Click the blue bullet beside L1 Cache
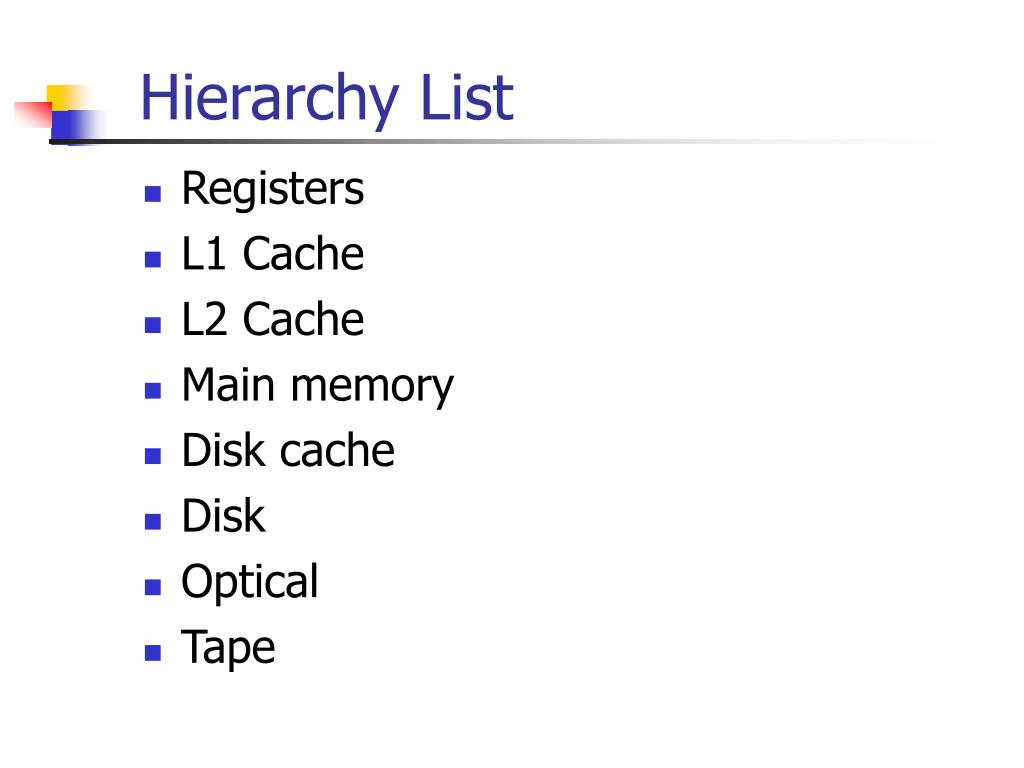The image size is (1024, 768). (153, 260)
